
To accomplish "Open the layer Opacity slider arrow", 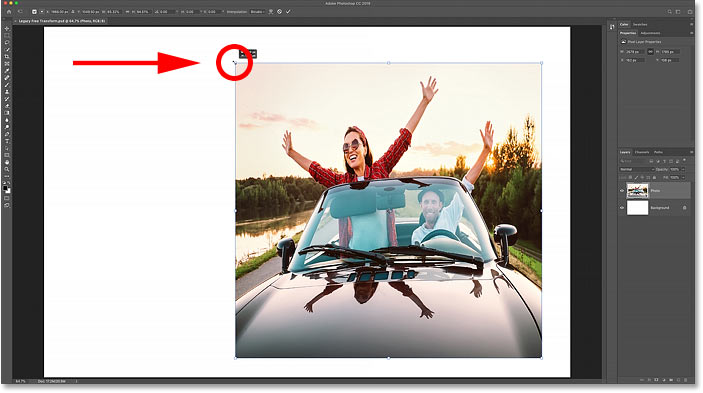I will (x=683, y=169).
